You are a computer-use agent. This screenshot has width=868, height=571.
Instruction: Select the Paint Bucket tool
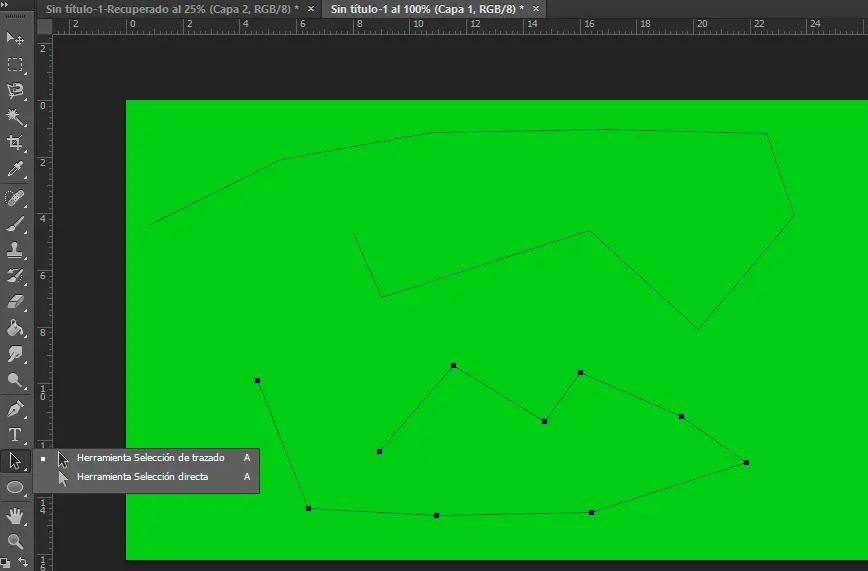tap(15, 328)
